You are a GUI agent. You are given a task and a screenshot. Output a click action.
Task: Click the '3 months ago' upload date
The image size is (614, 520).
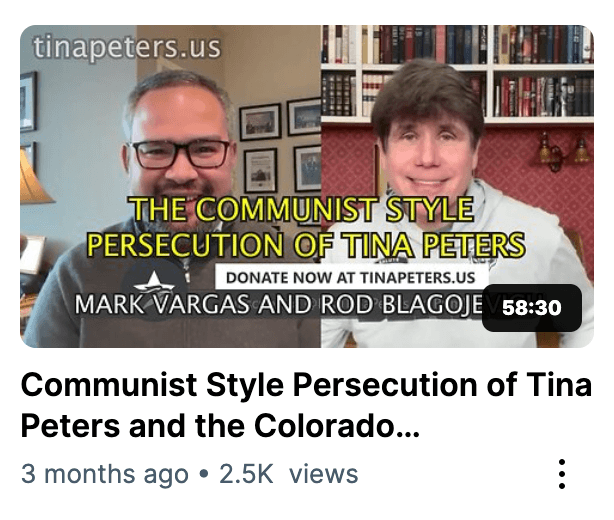(105, 474)
